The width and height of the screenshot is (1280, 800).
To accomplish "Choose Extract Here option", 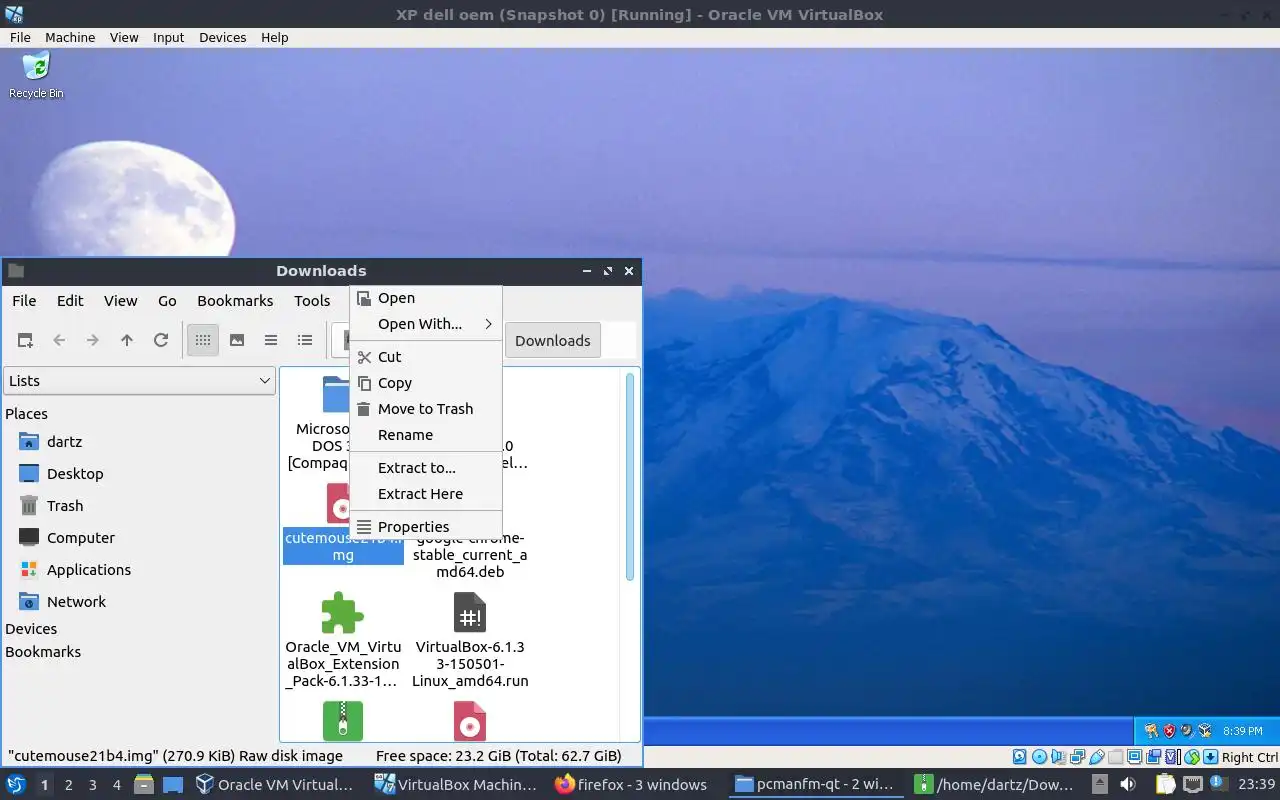I will [x=426, y=494].
